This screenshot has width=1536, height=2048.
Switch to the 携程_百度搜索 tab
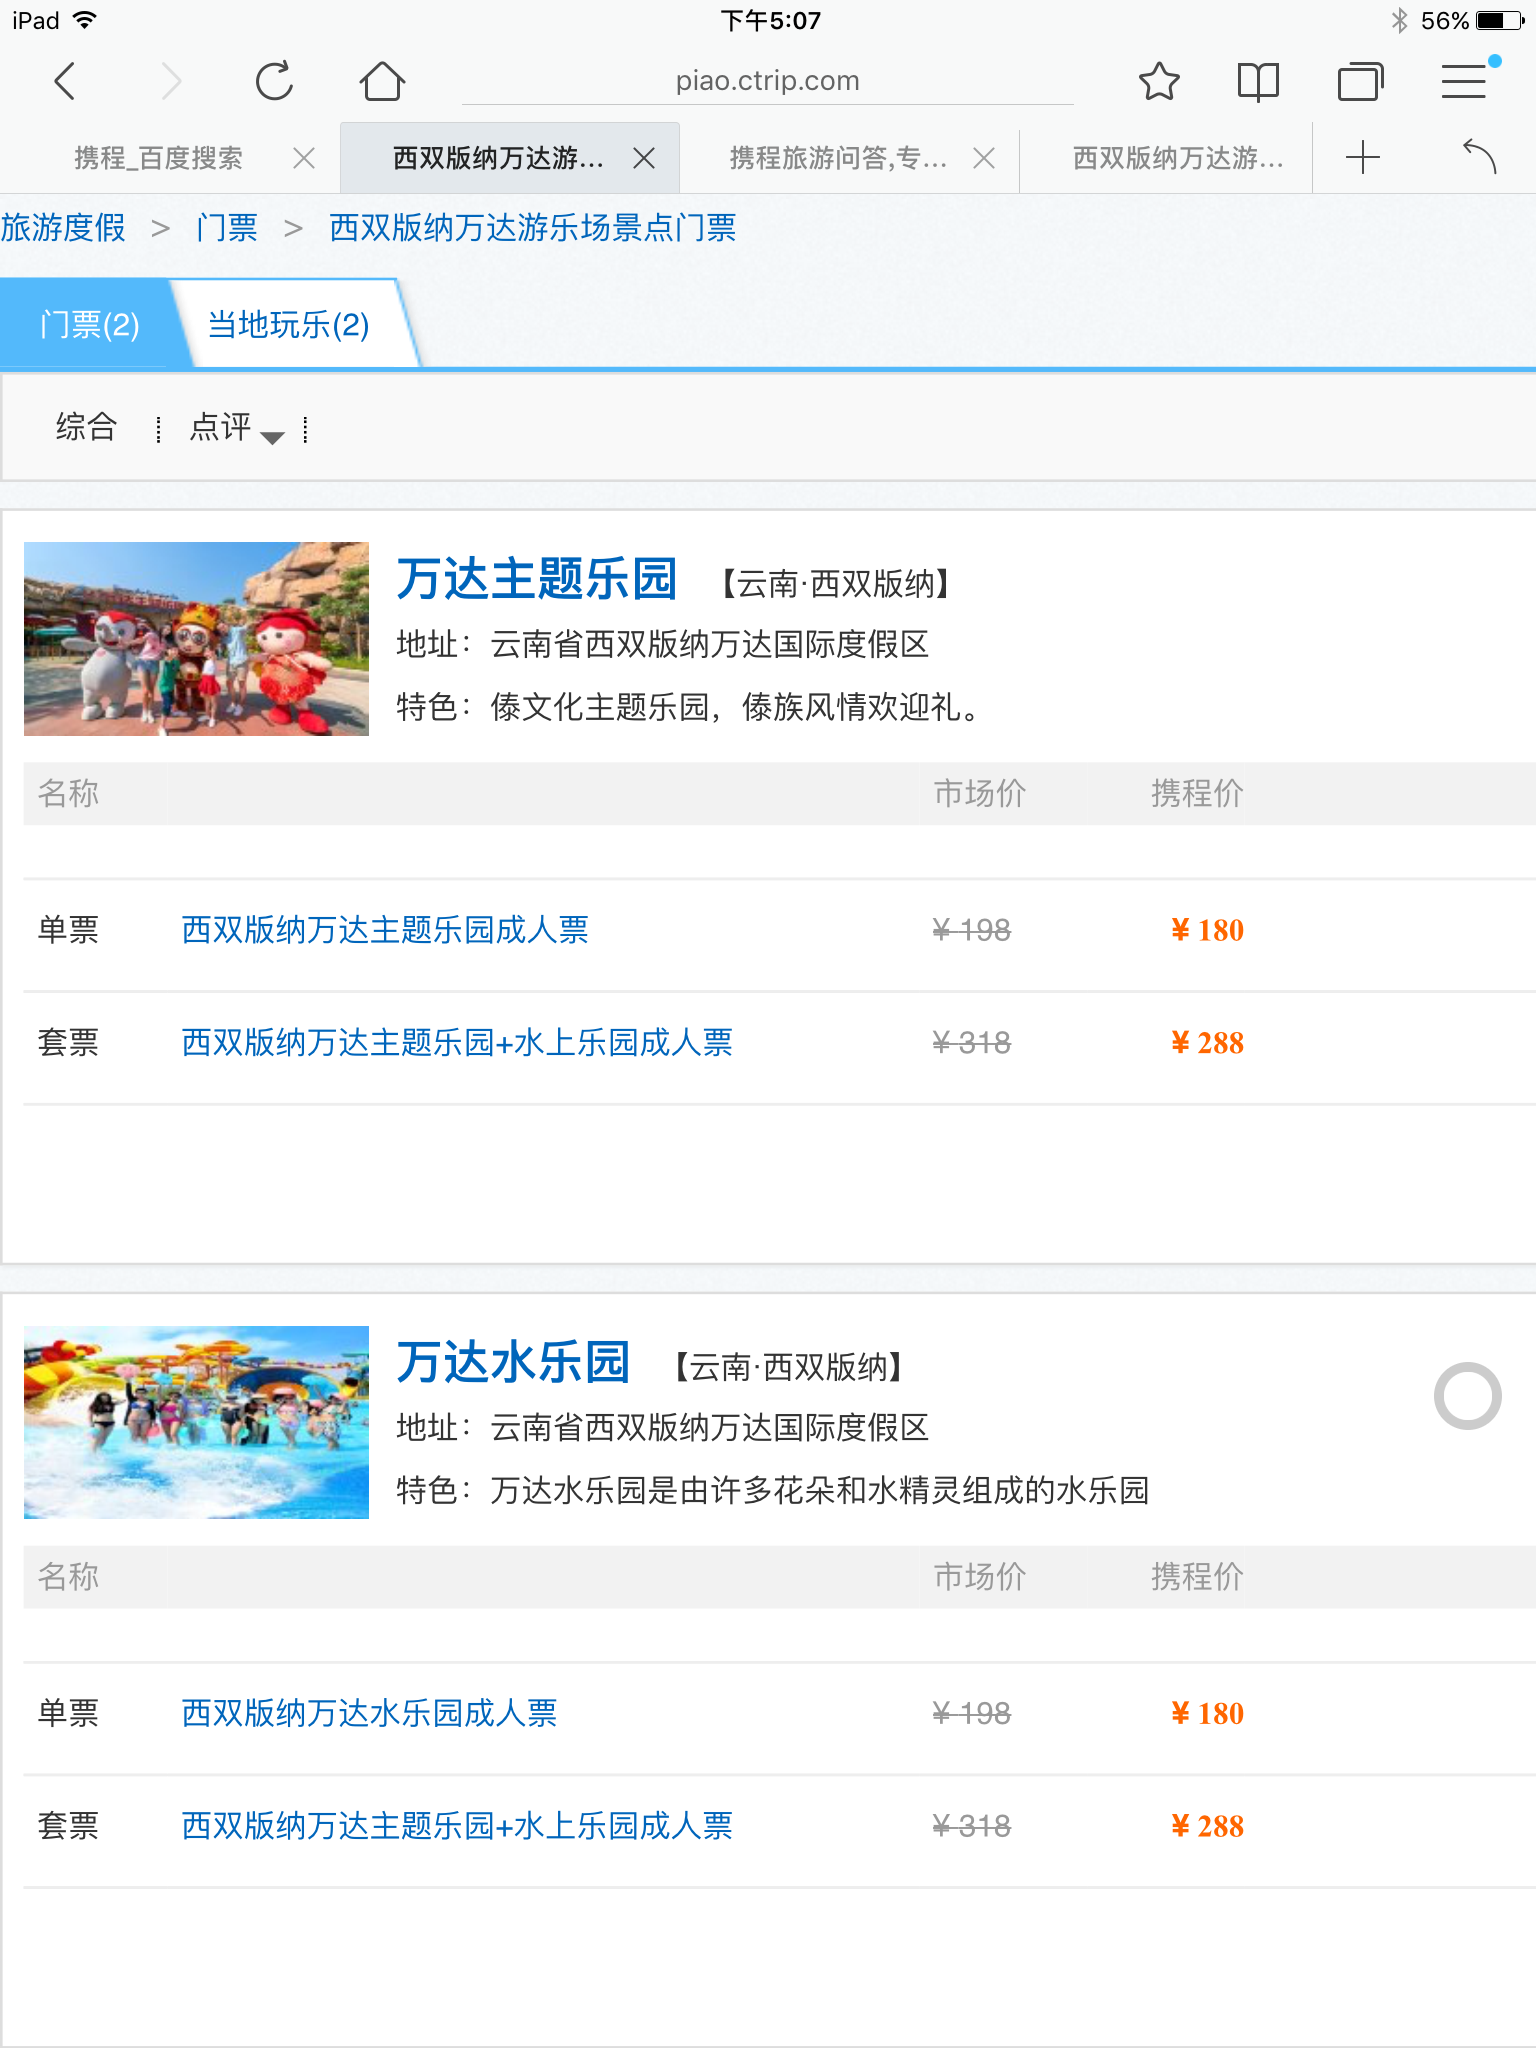(158, 158)
